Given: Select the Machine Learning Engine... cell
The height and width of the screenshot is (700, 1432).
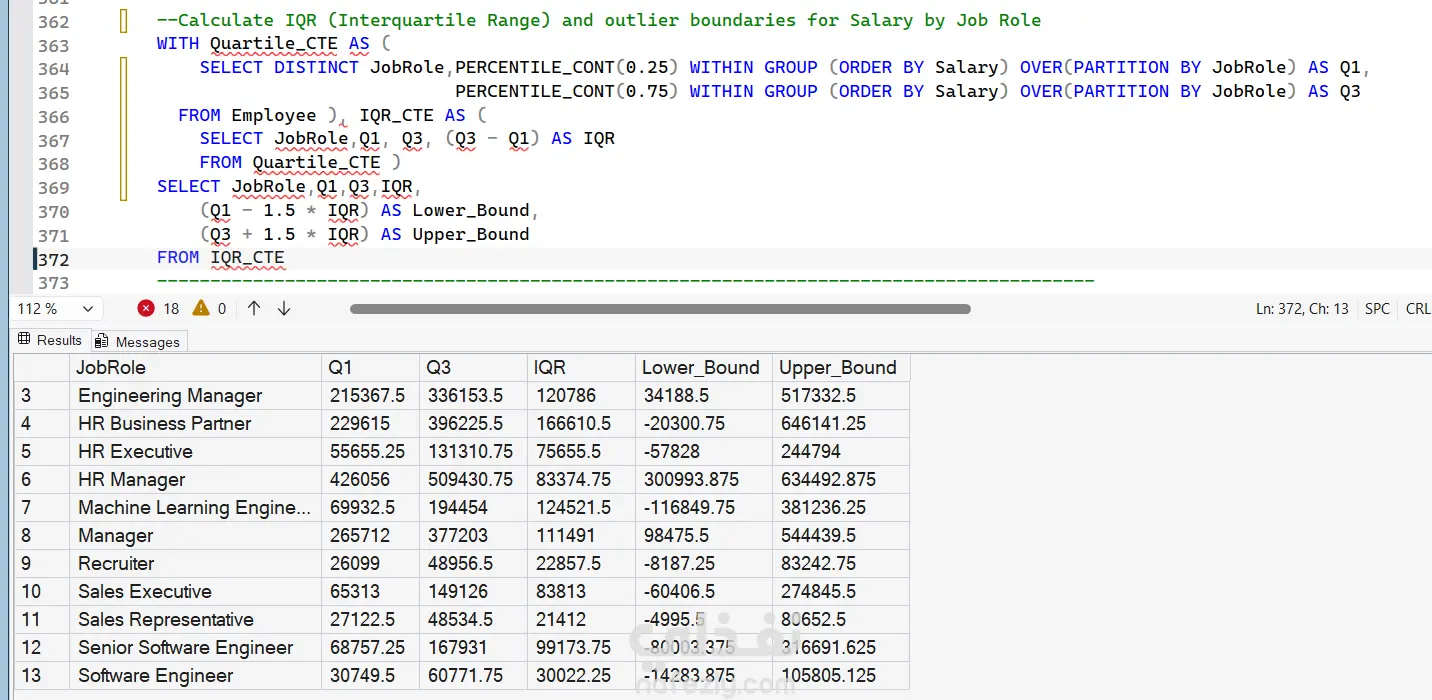Looking at the screenshot, I should tap(196, 507).
